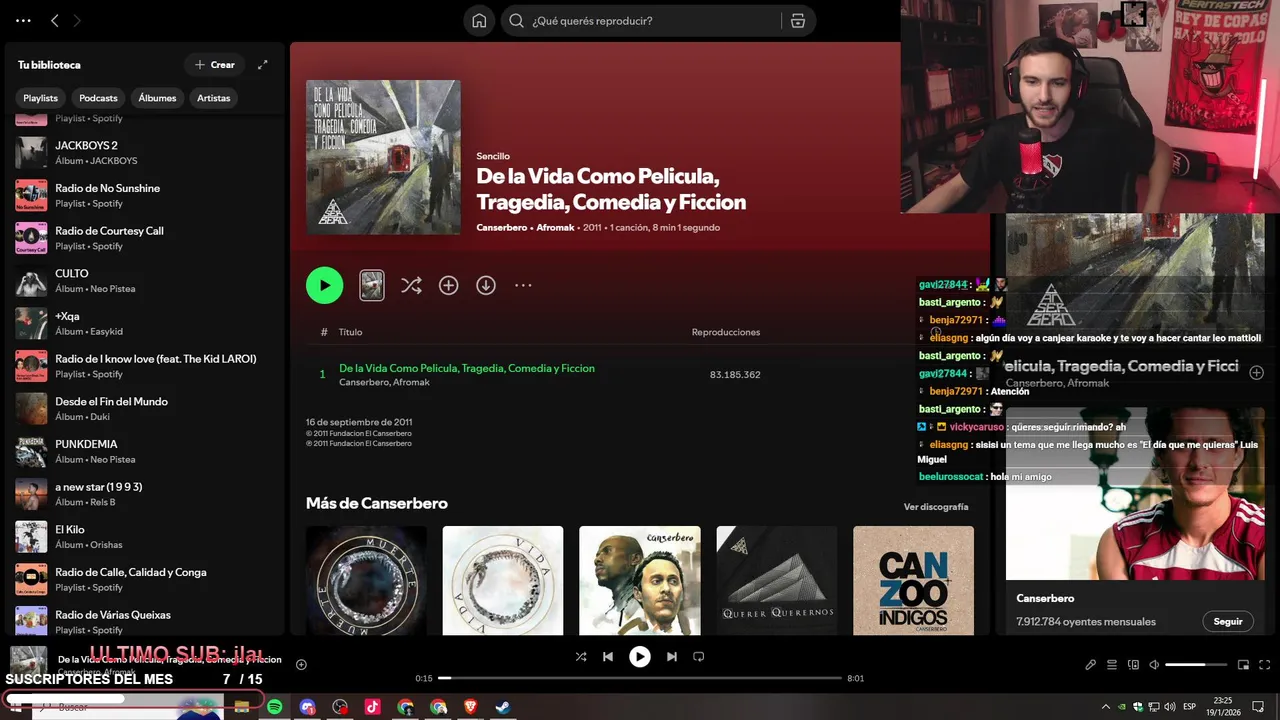
Task: Mute with the speaker icon
Action: click(1154, 665)
